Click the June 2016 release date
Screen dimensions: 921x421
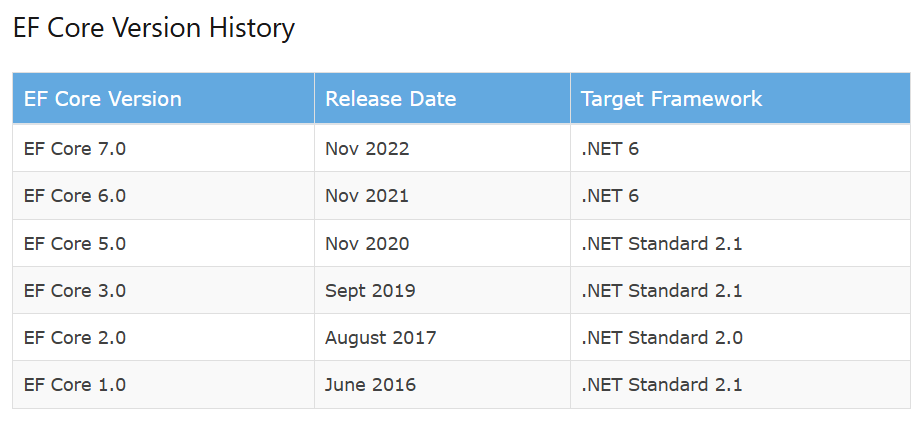370,385
